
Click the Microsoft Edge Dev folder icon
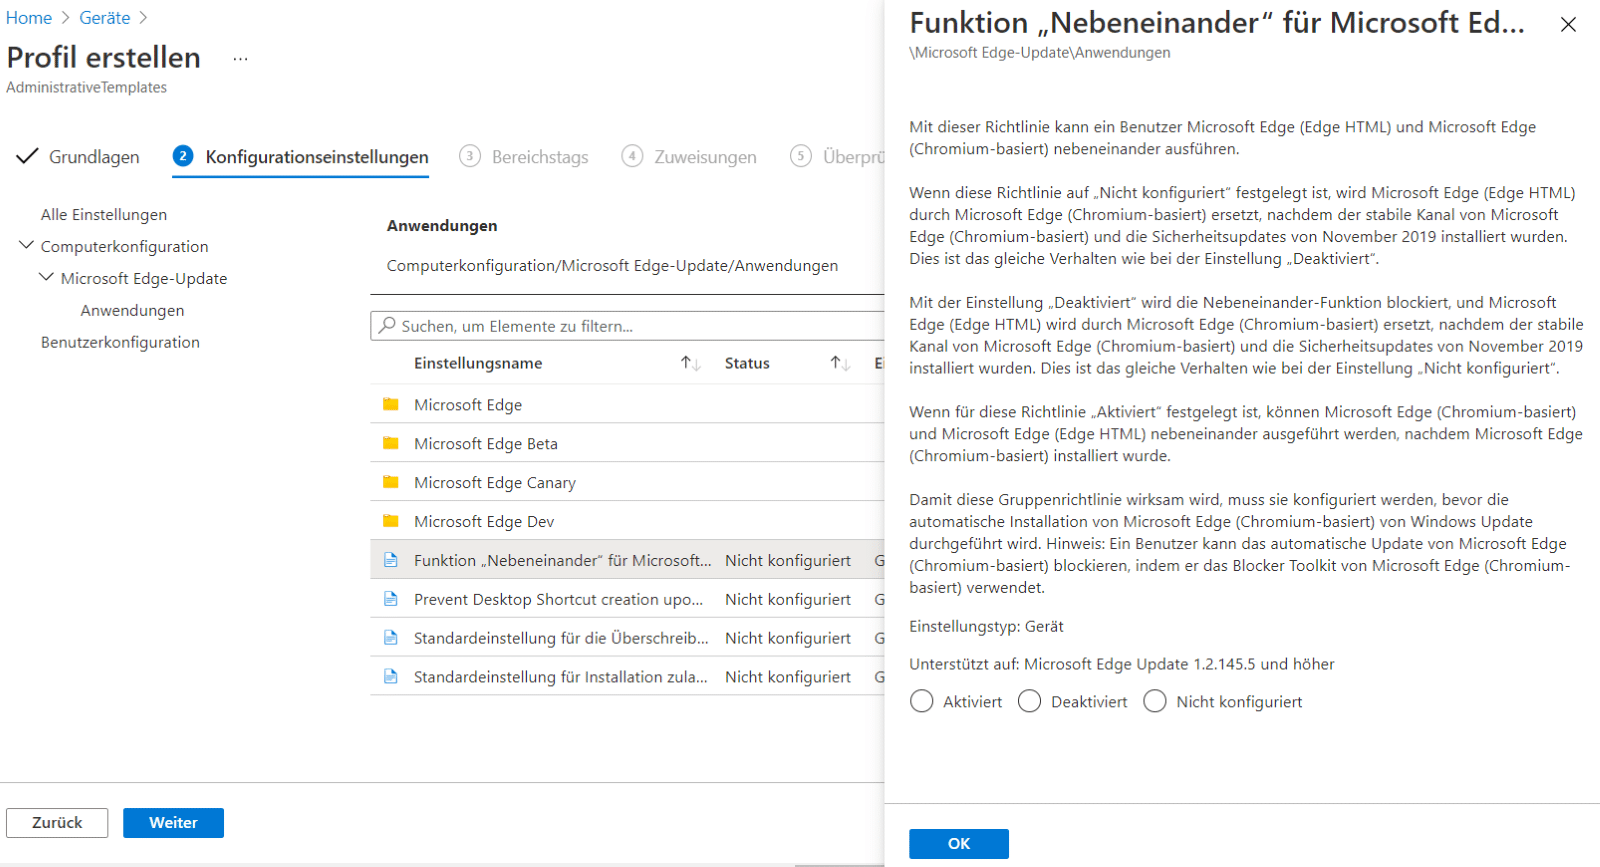tap(391, 521)
